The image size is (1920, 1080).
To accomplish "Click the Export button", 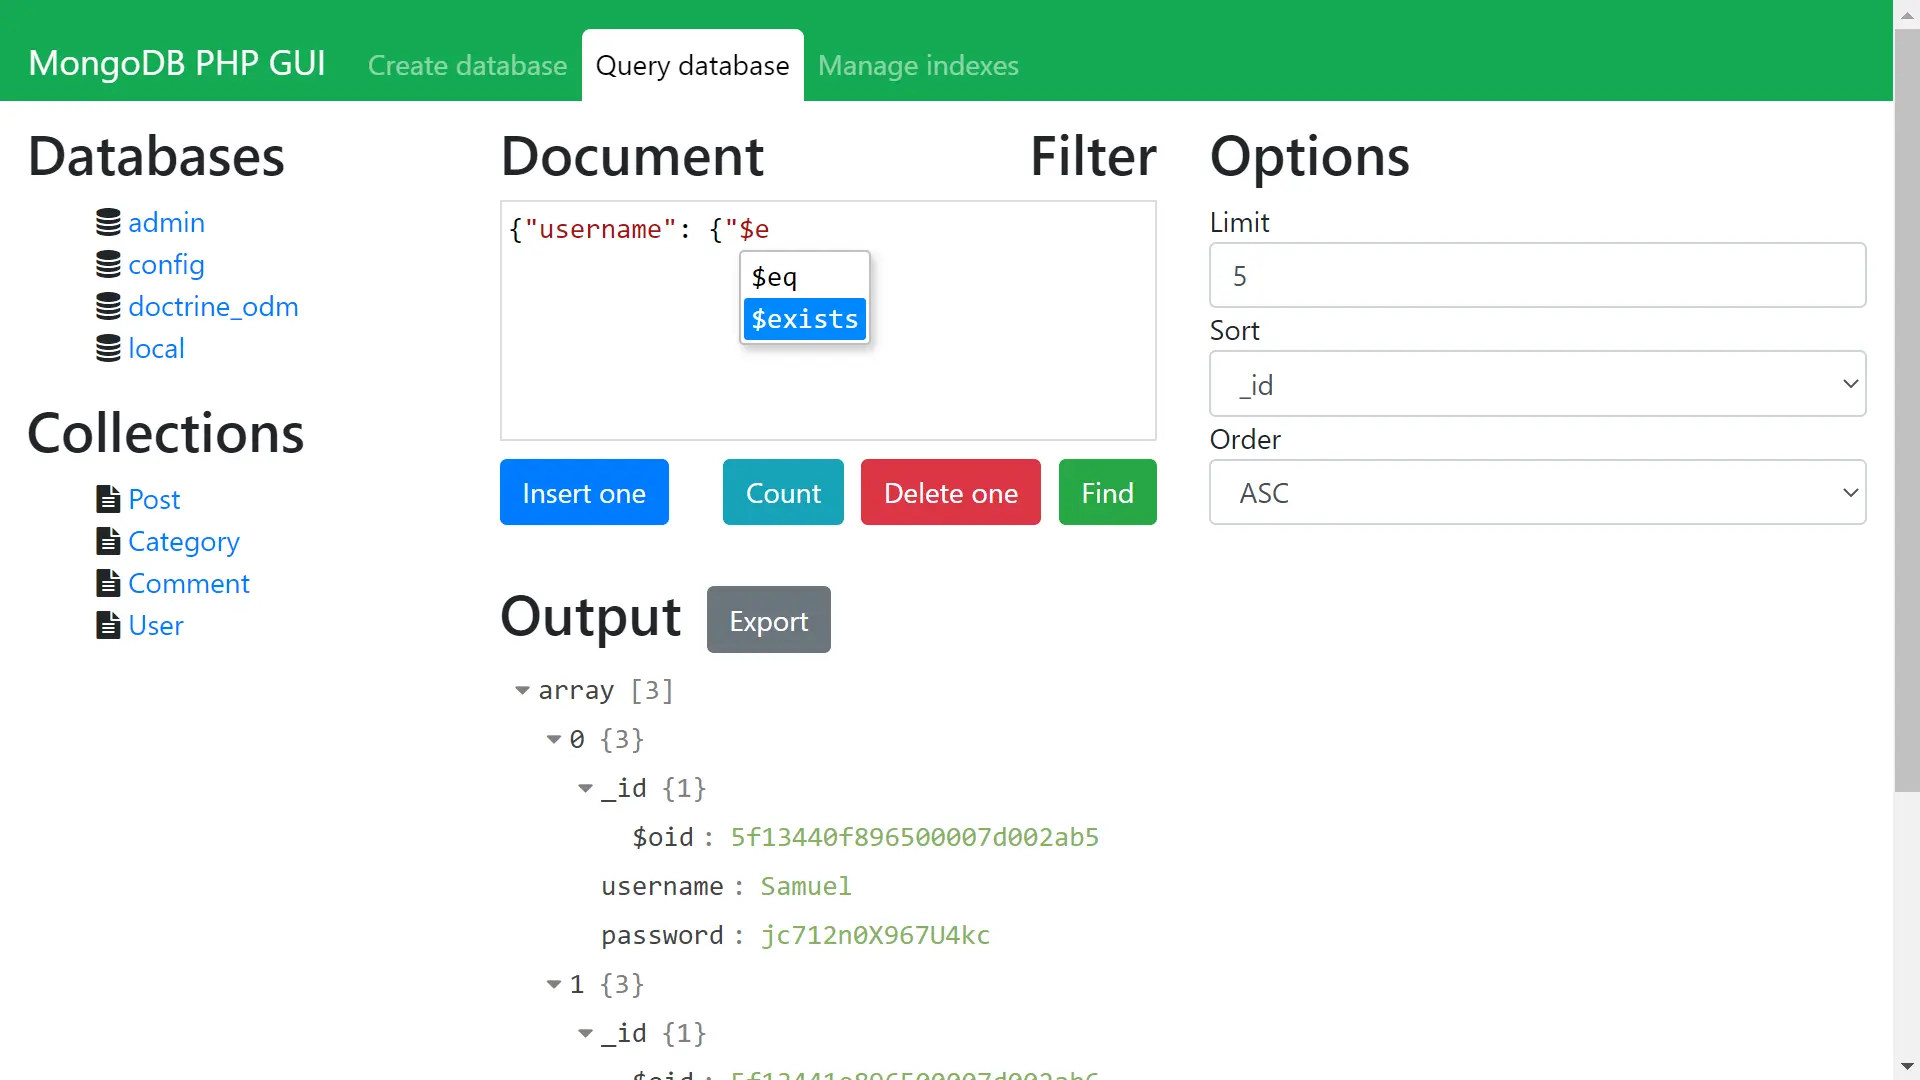I will pyautogui.click(x=768, y=619).
